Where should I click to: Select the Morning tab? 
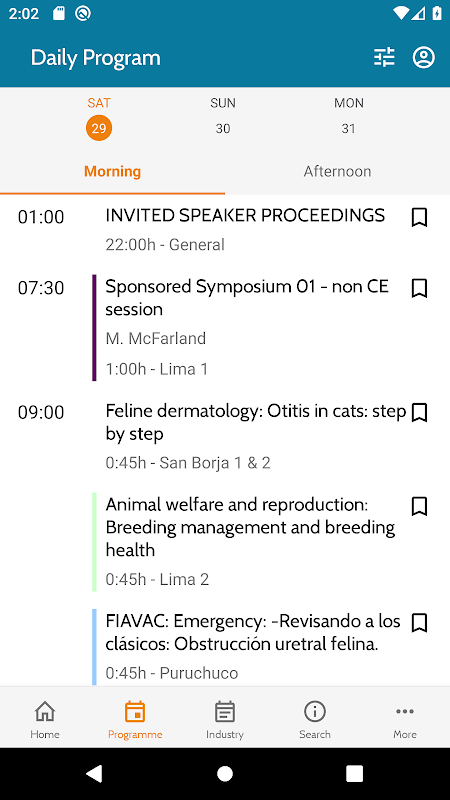(112, 171)
